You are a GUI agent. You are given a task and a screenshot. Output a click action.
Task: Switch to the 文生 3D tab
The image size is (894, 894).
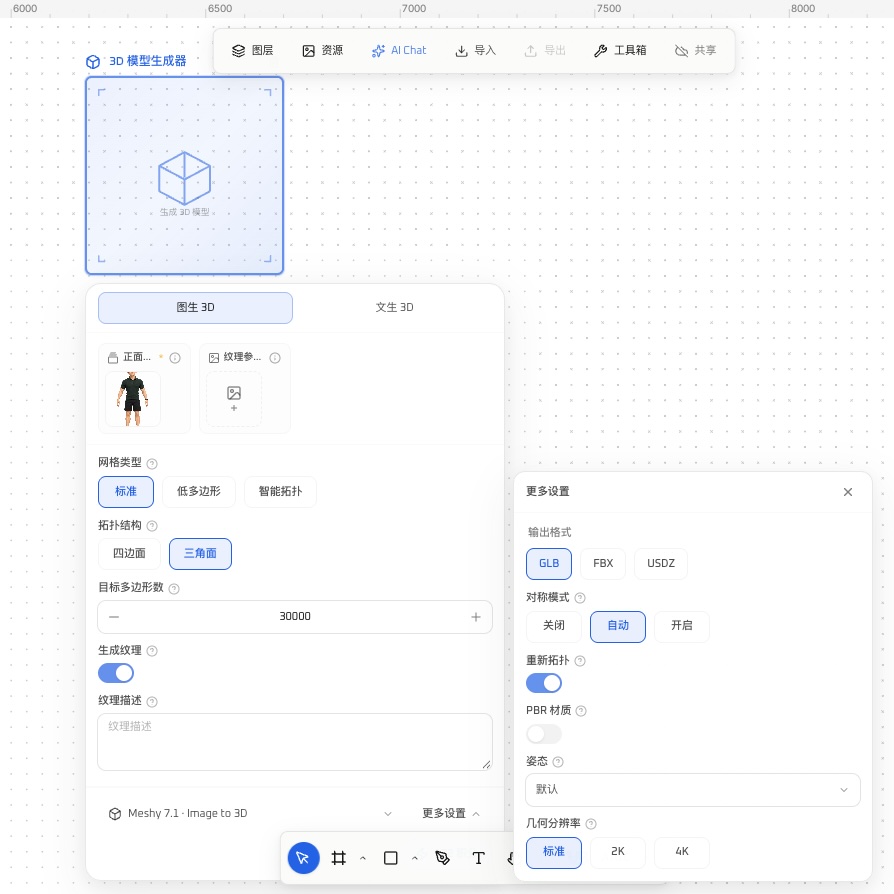395,308
